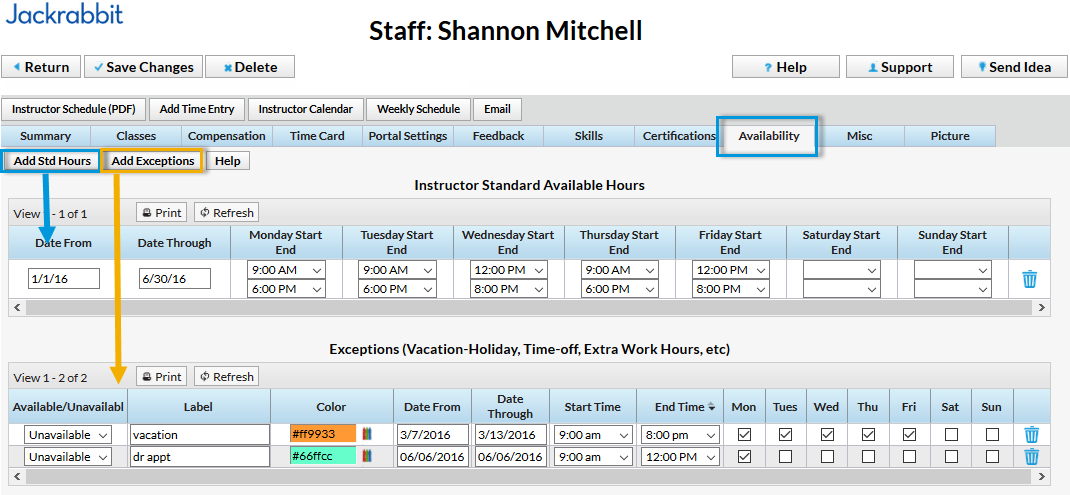Viewport: 1070px width, 495px height.
Task: Sort by End Time column arrows
Action: pos(712,407)
